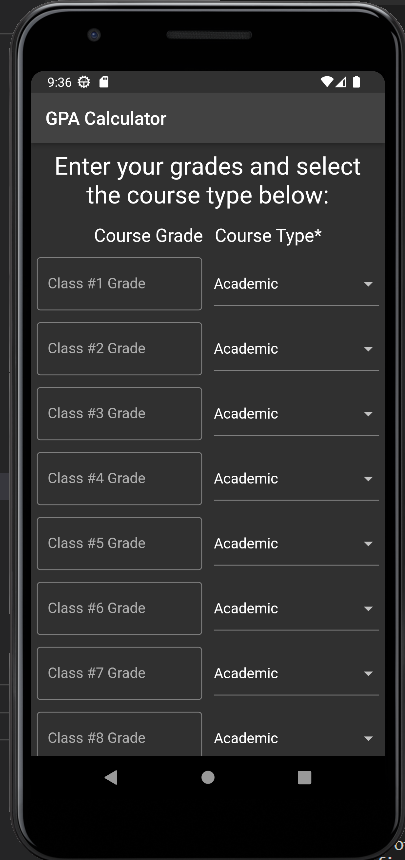Select the Class #4 Grade text box

tap(120, 478)
